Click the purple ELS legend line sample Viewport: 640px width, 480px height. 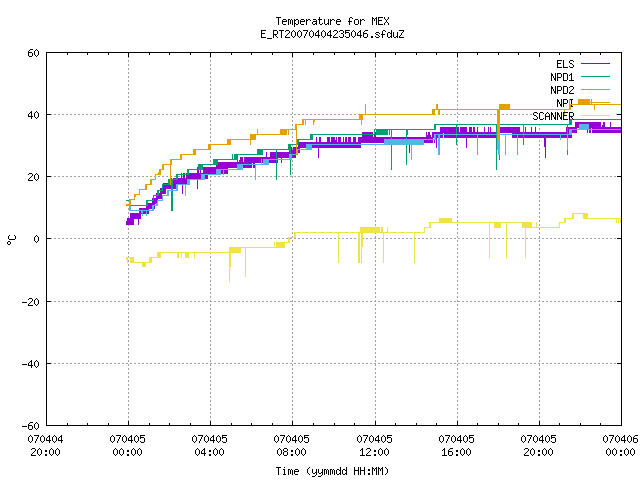[595, 64]
